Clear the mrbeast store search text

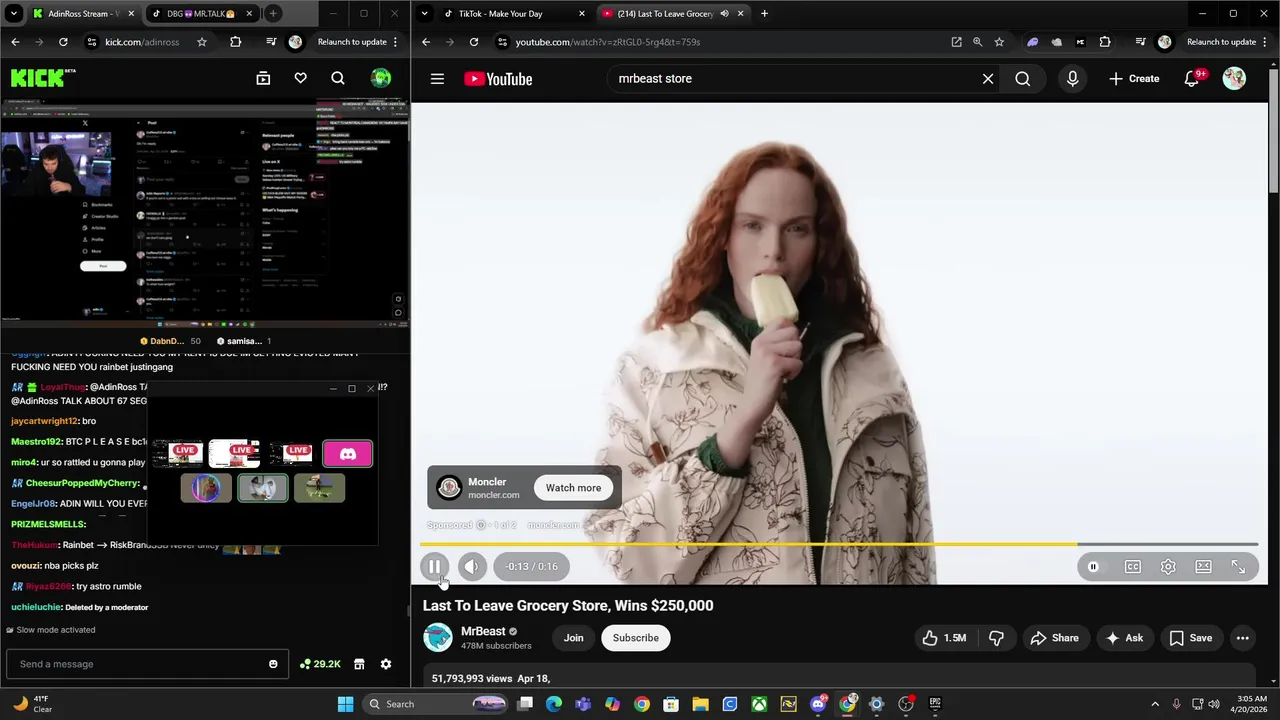(988, 79)
